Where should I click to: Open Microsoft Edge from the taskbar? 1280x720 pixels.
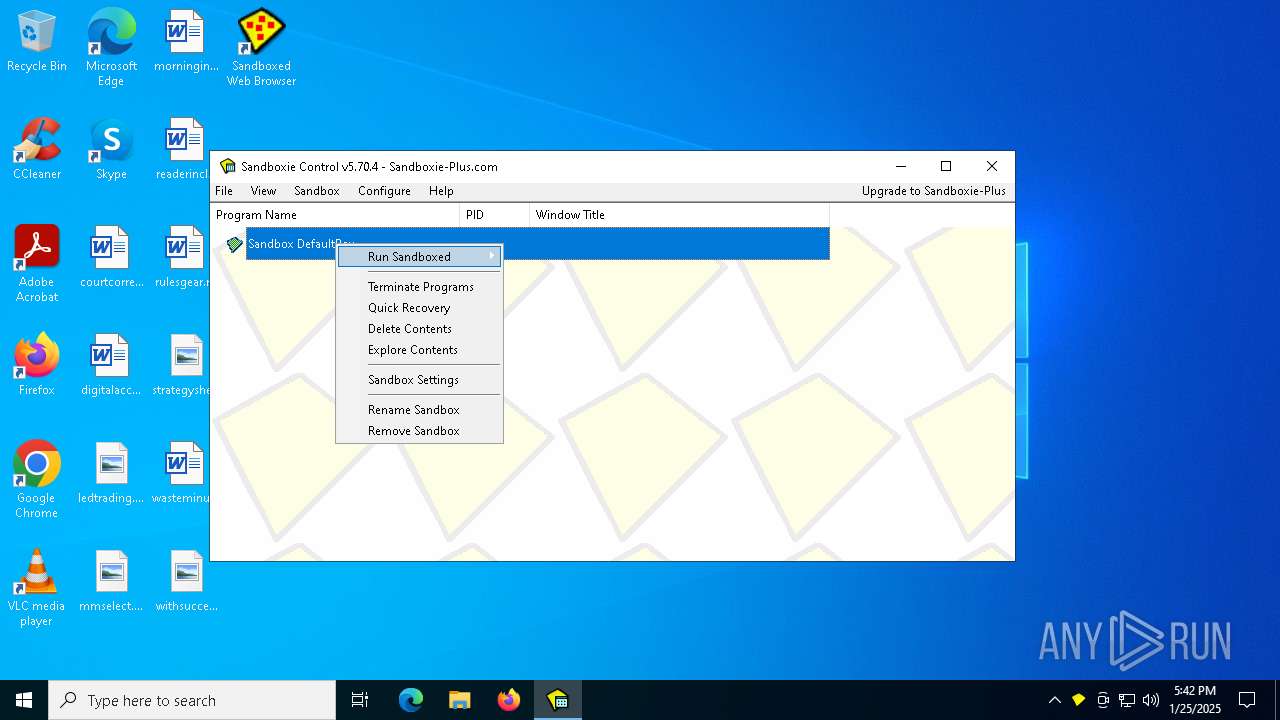click(411, 700)
